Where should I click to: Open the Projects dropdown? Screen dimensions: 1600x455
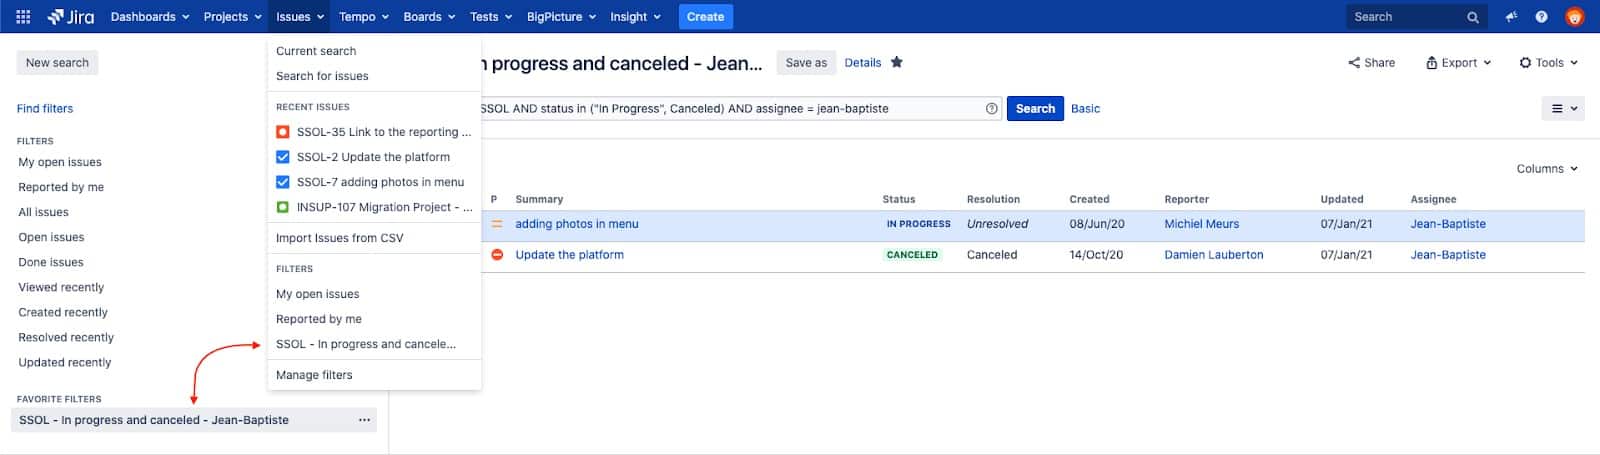(x=232, y=17)
